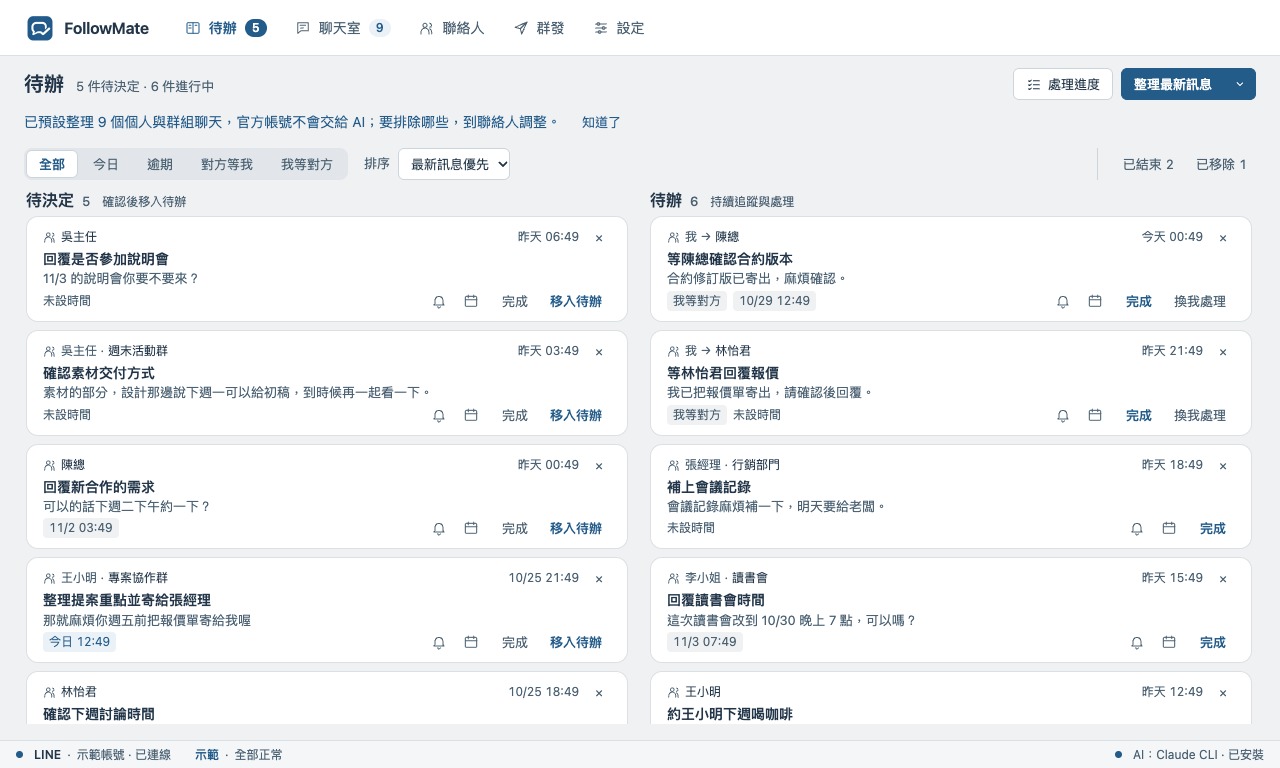Remove the 確認素材交付方式 card with ×

(x=599, y=352)
